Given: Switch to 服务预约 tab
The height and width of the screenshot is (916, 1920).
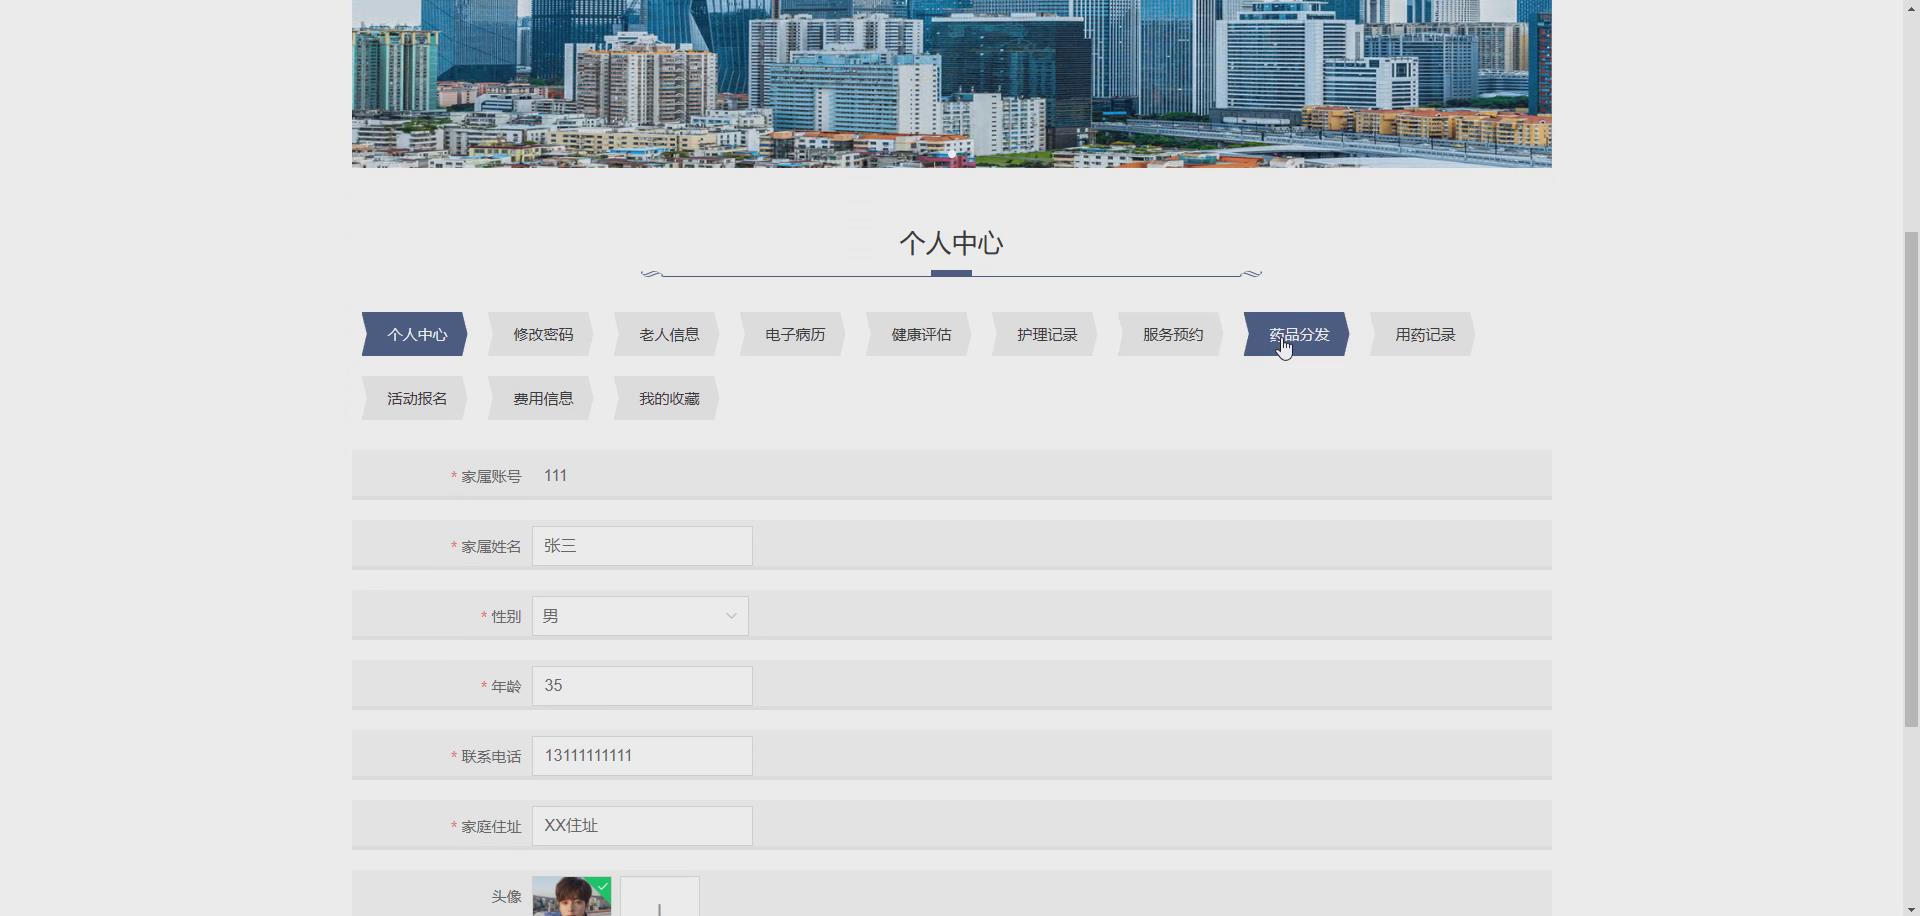Looking at the screenshot, I should [1171, 334].
